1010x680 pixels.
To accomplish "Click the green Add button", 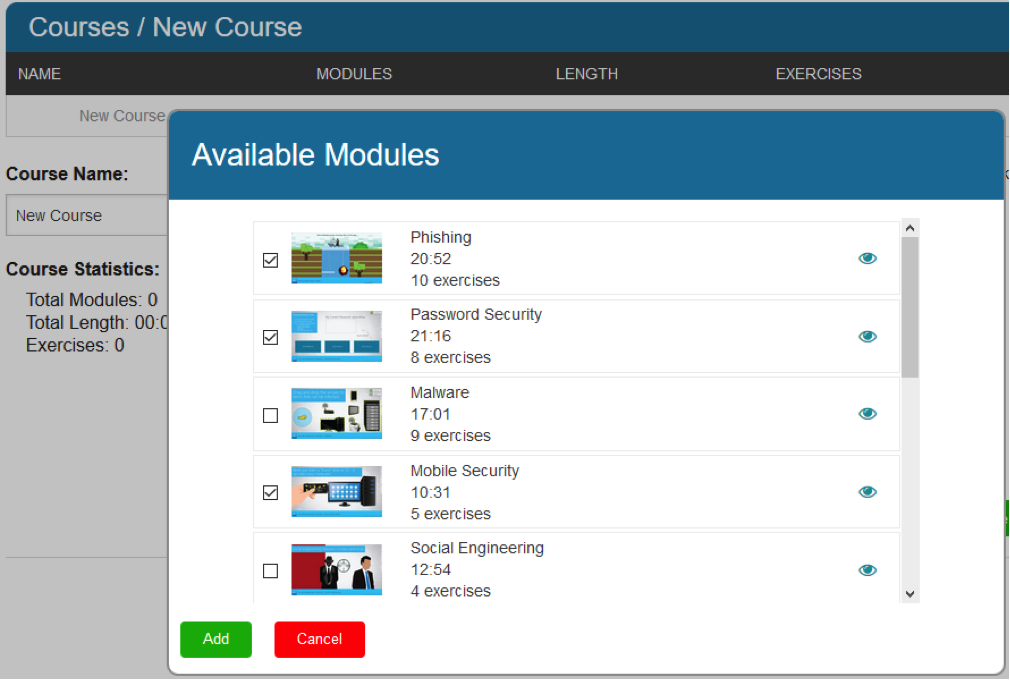I will coord(216,639).
